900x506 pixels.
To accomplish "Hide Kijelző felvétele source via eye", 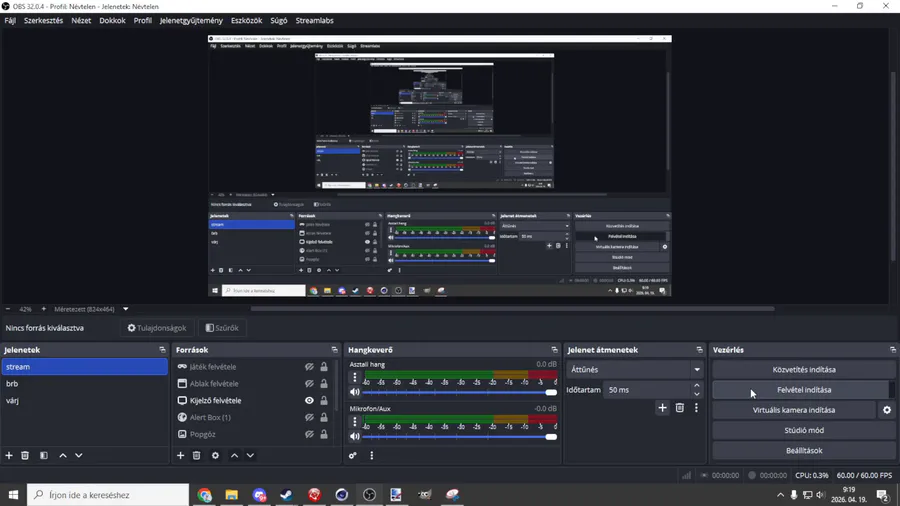I will 309,400.
